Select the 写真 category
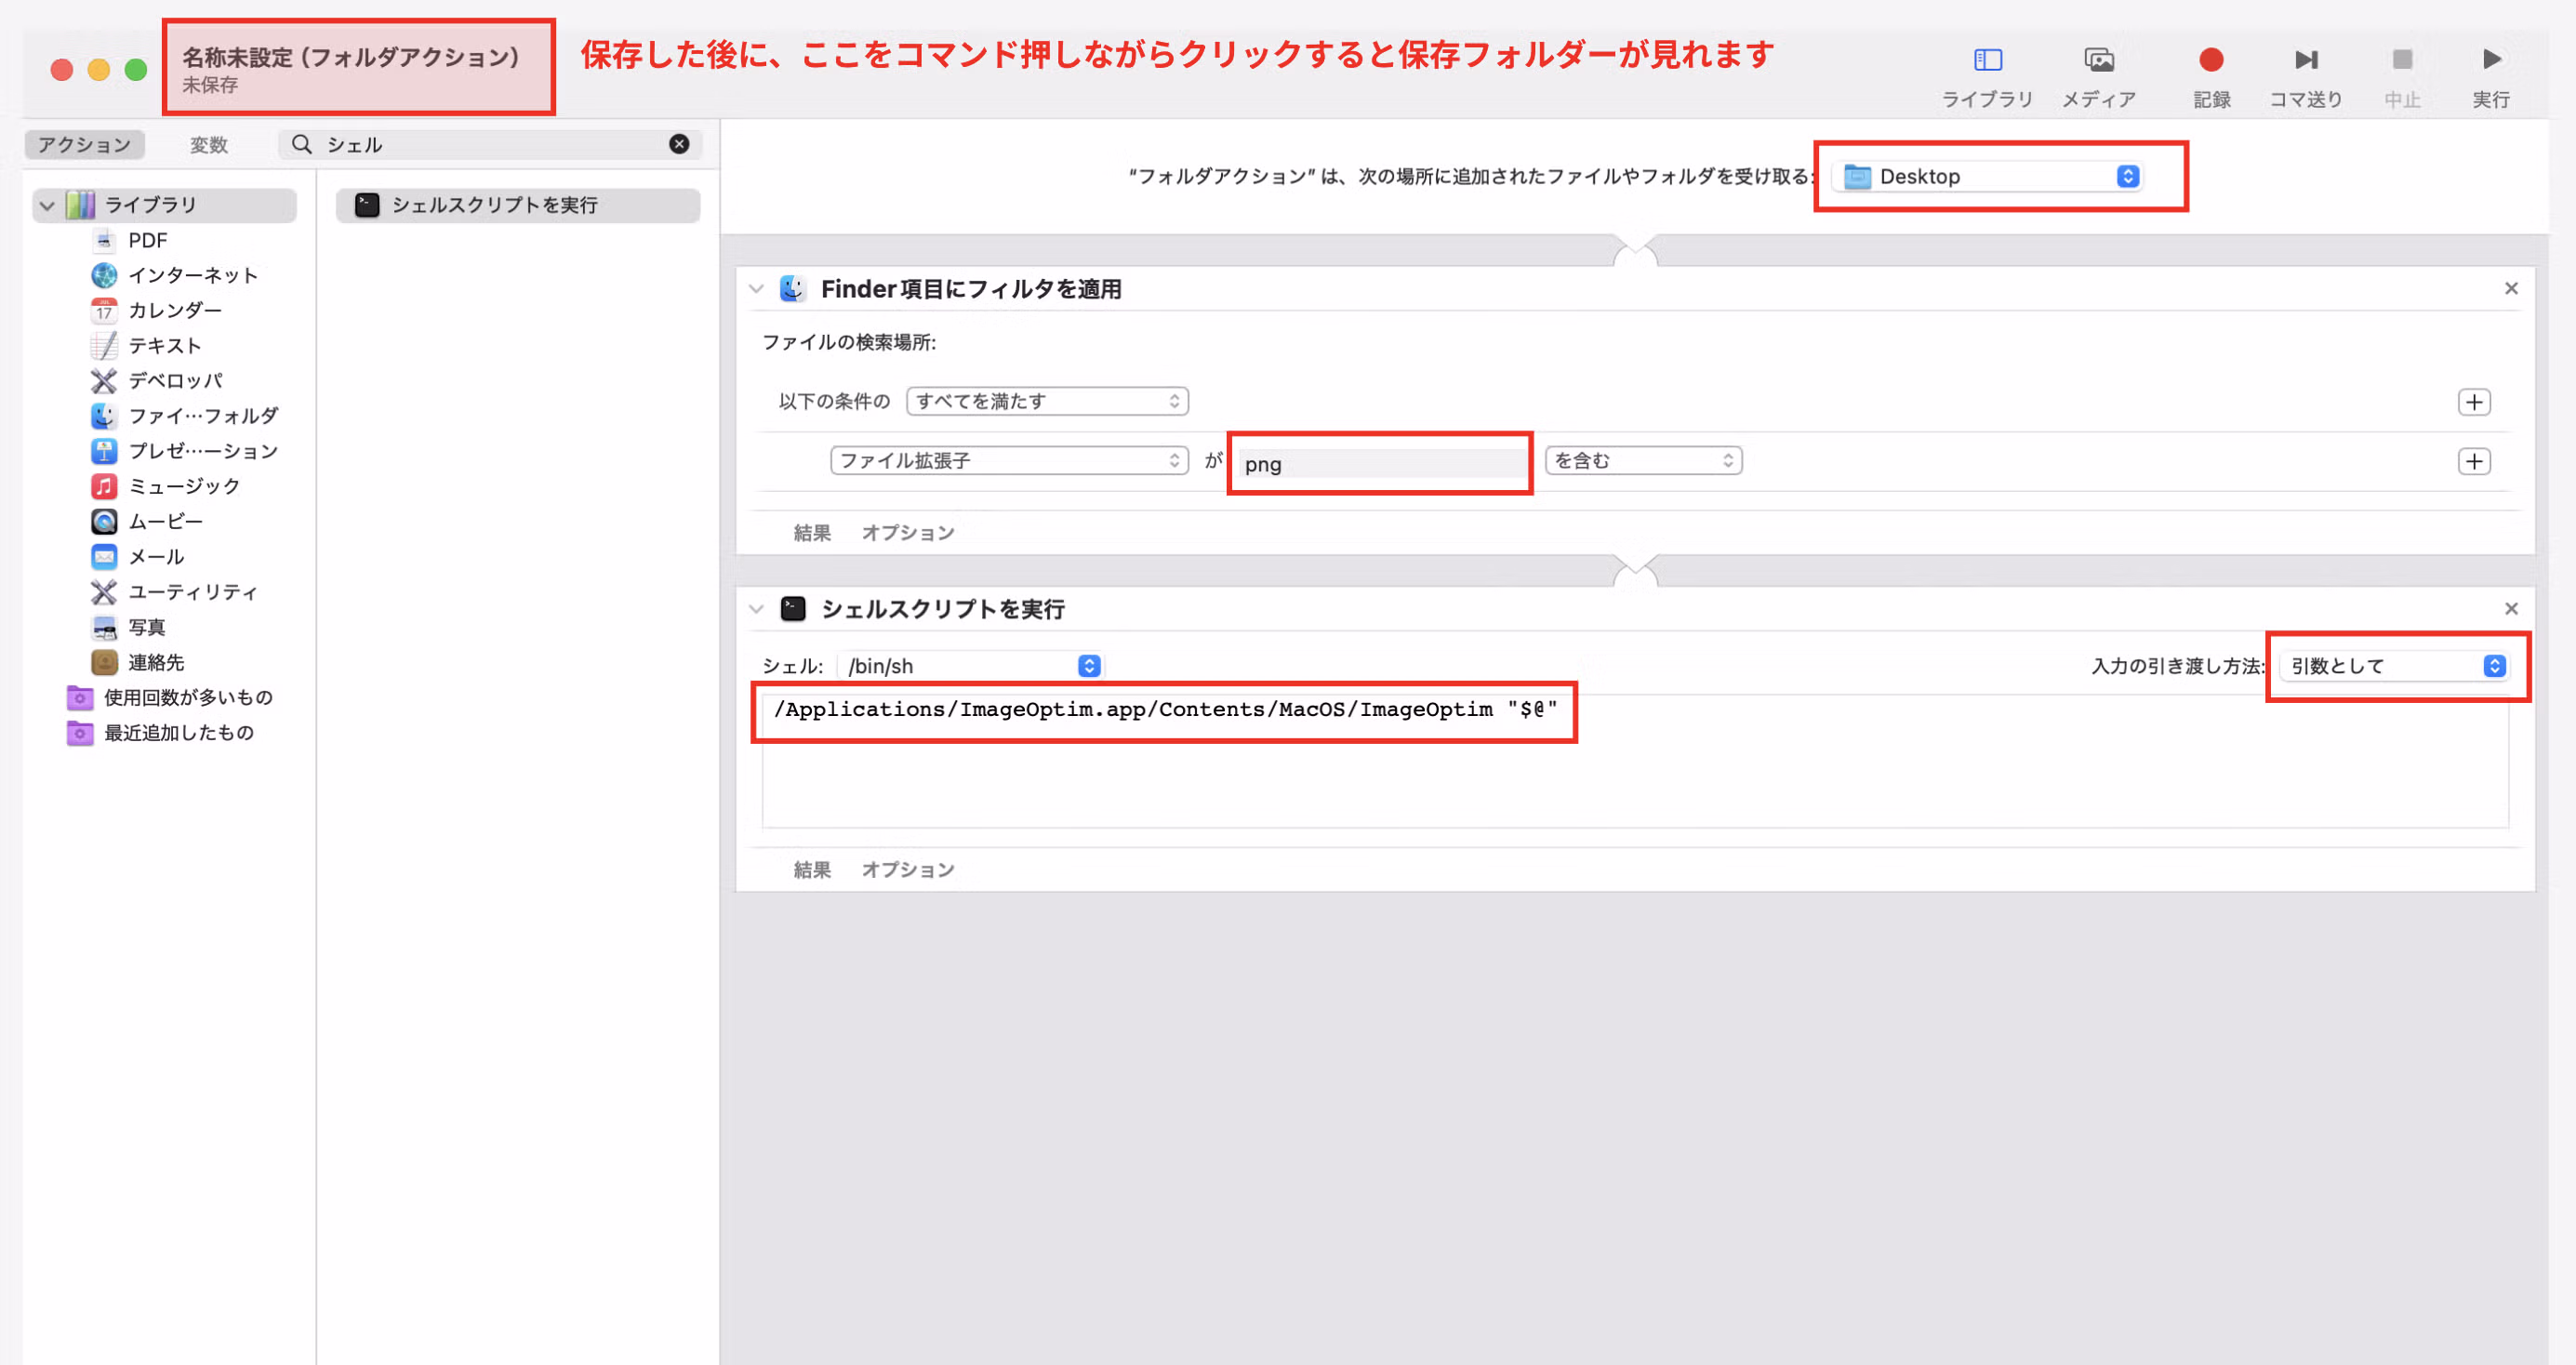Screen dimensions: 2576x1365 [128, 627]
